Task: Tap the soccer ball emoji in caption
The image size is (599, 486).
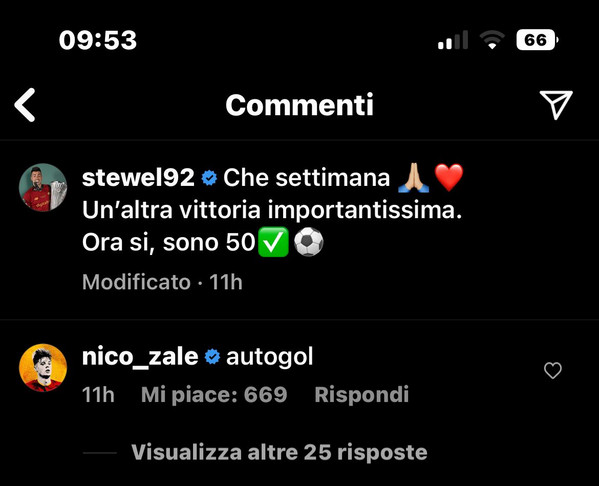Action: pos(309,242)
